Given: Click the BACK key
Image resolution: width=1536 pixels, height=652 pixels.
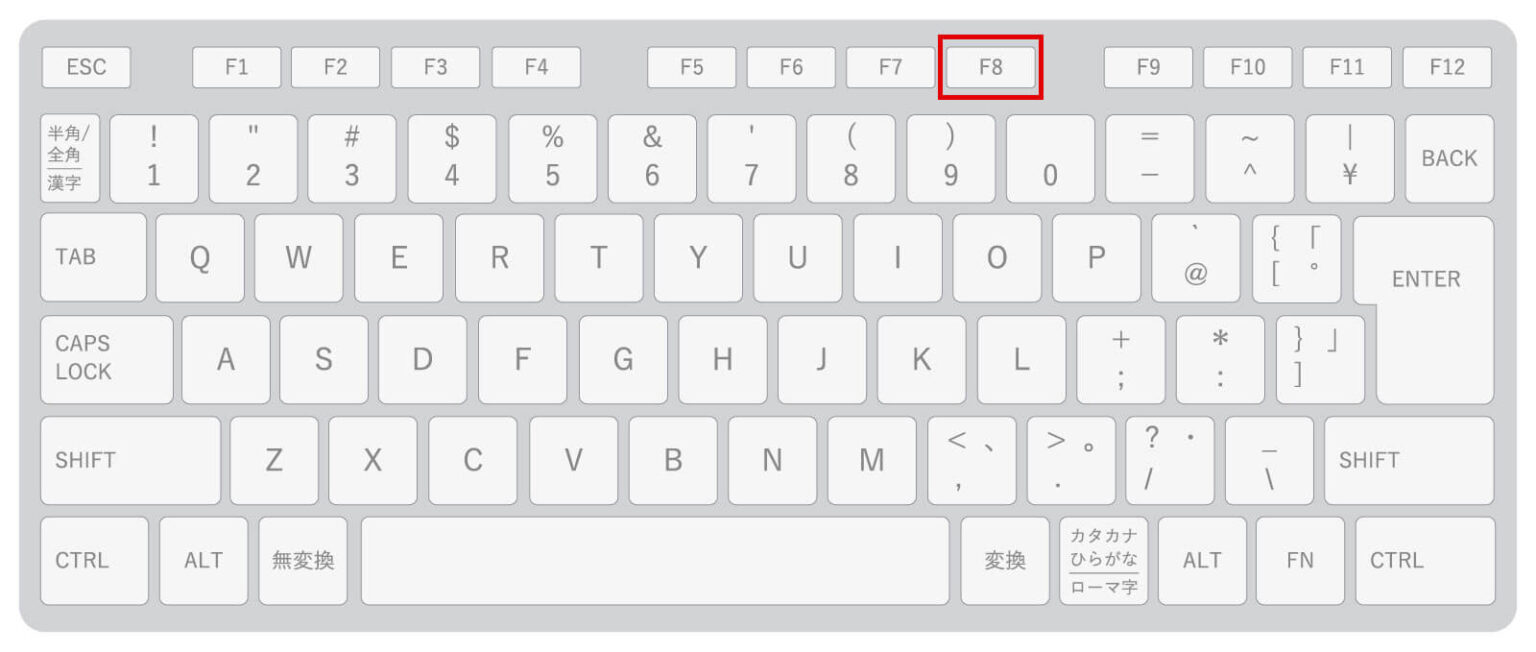Looking at the screenshot, I should 1449,158.
